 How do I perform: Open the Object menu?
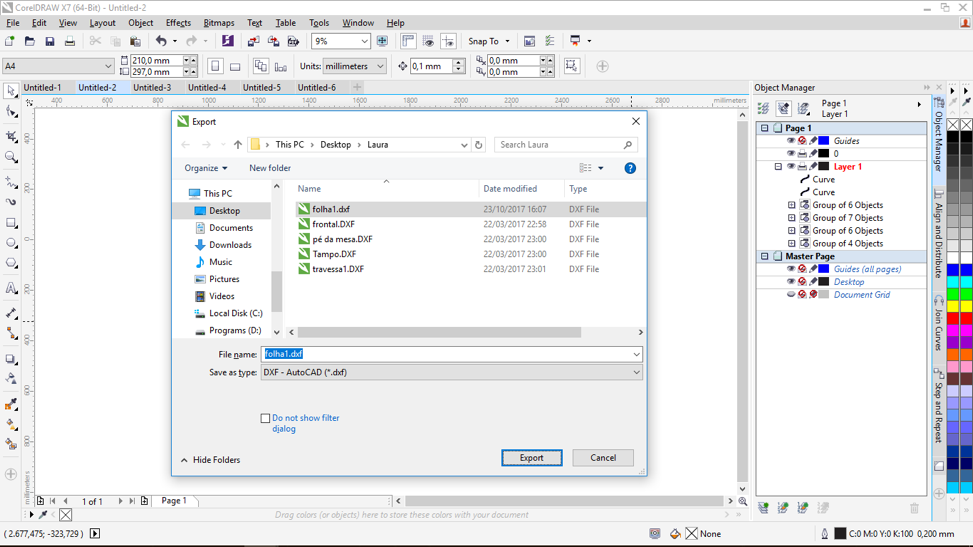pyautogui.click(x=141, y=23)
